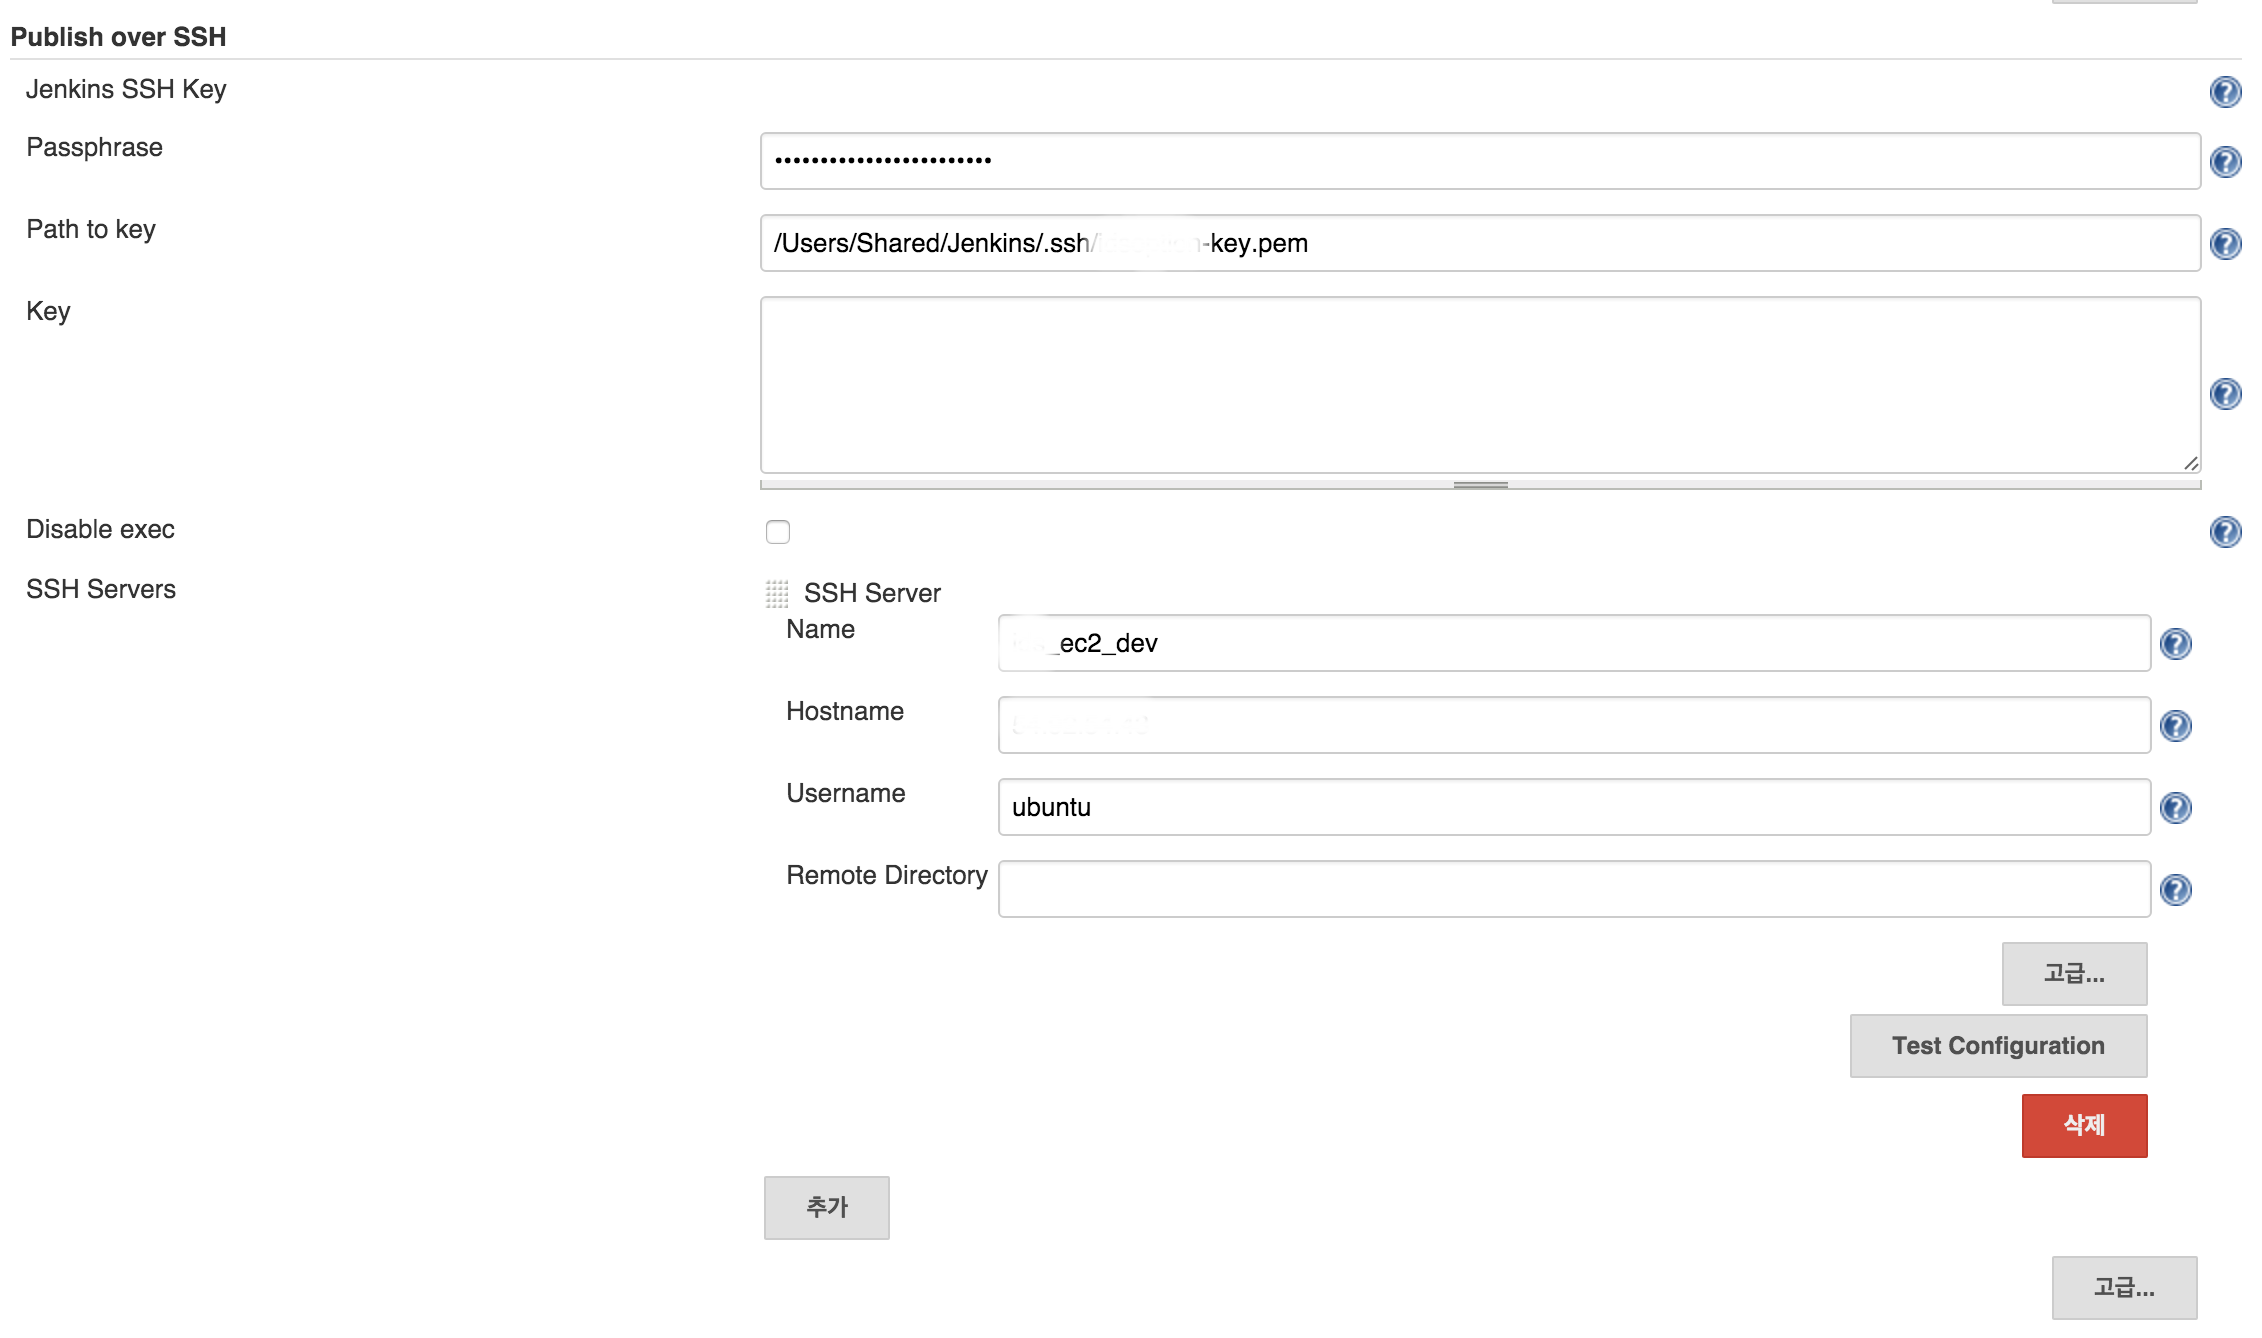Expand advanced options above Test Configuration

[x=2074, y=974]
